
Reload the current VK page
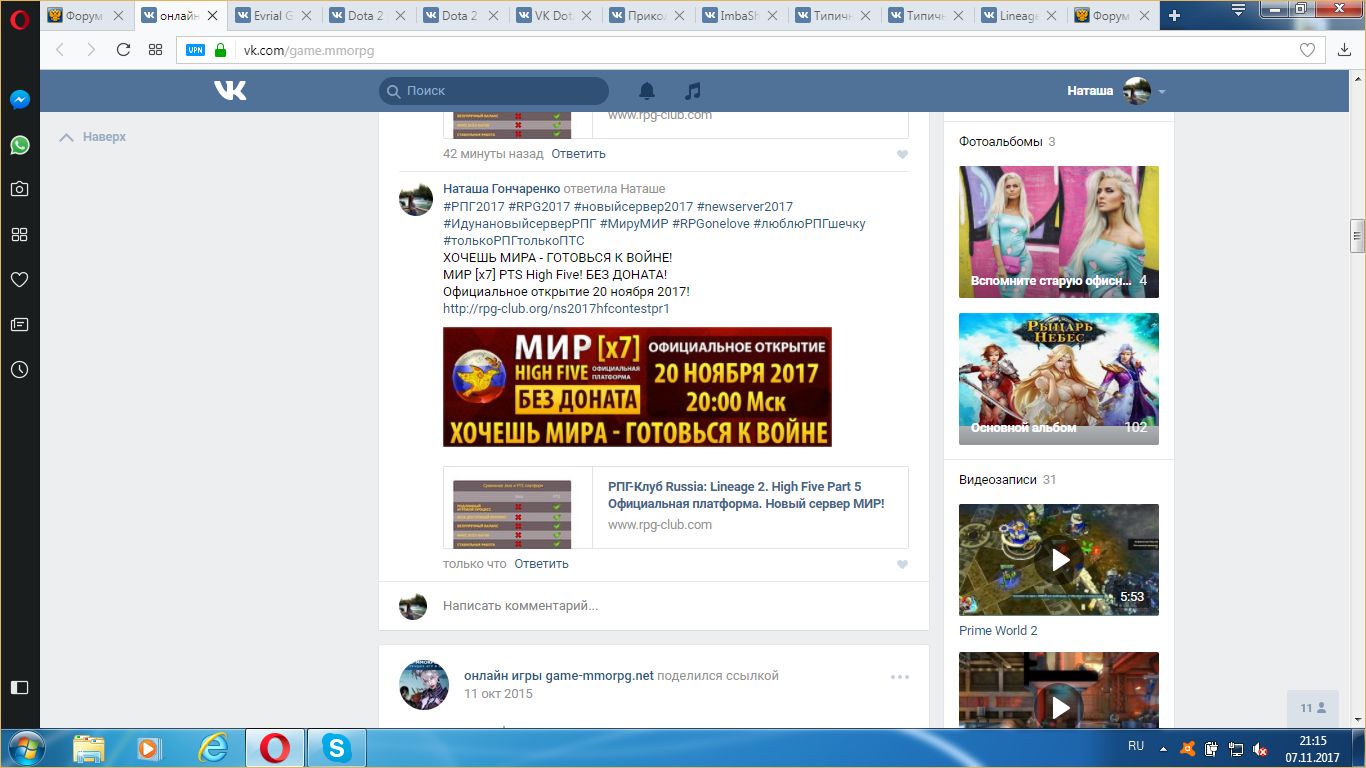point(123,50)
